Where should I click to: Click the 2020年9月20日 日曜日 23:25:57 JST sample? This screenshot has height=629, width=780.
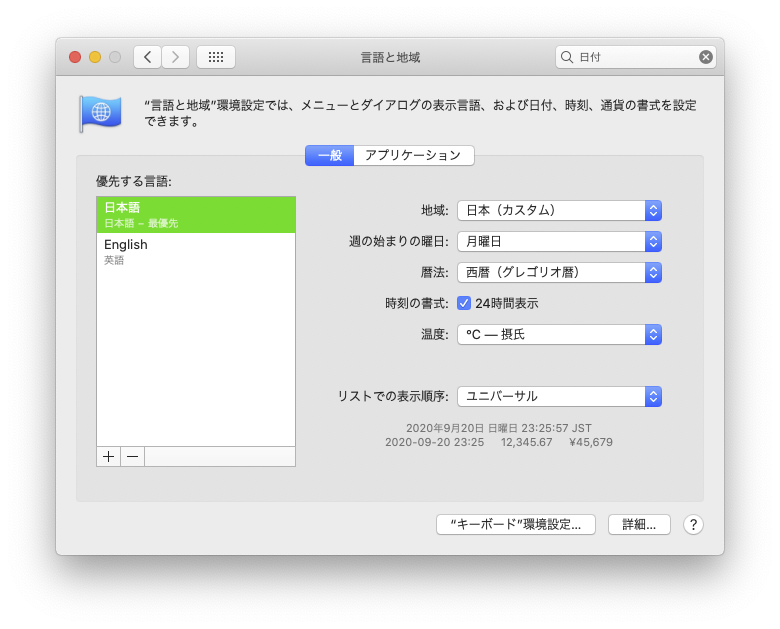click(499, 428)
